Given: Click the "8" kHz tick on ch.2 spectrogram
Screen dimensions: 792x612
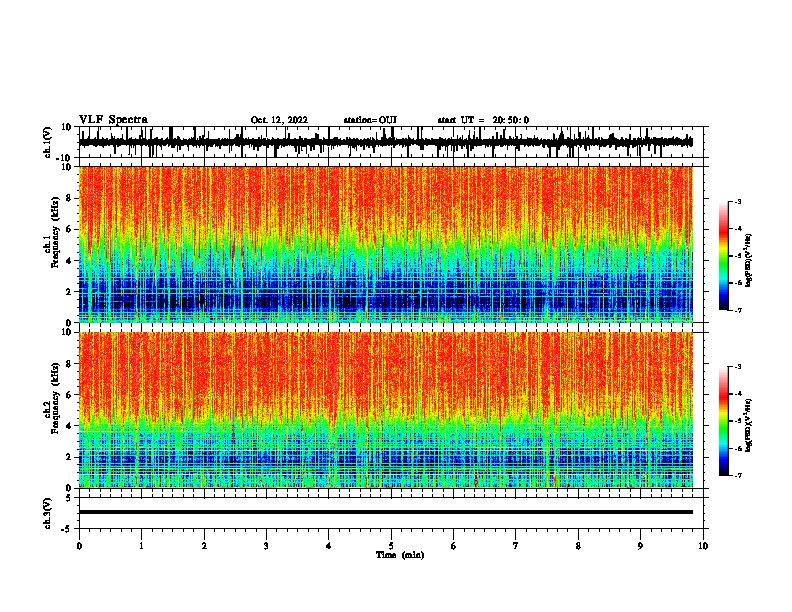Looking at the screenshot, I should tap(69, 364).
